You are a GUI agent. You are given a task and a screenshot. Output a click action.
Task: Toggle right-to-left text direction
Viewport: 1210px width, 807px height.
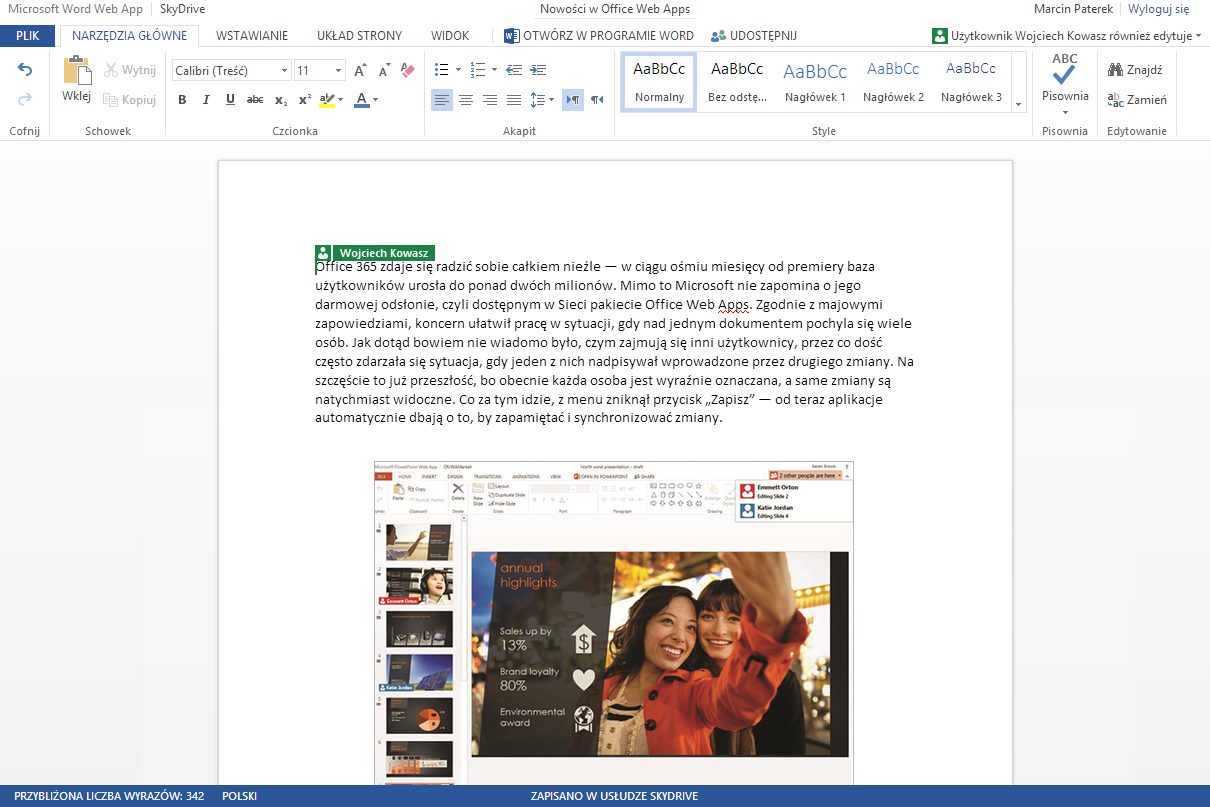[597, 99]
